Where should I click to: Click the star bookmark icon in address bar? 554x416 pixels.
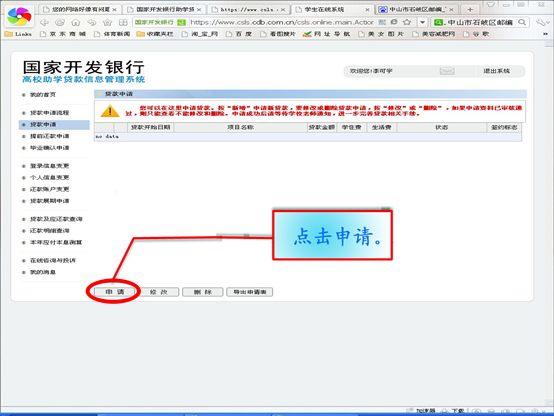tap(407, 22)
